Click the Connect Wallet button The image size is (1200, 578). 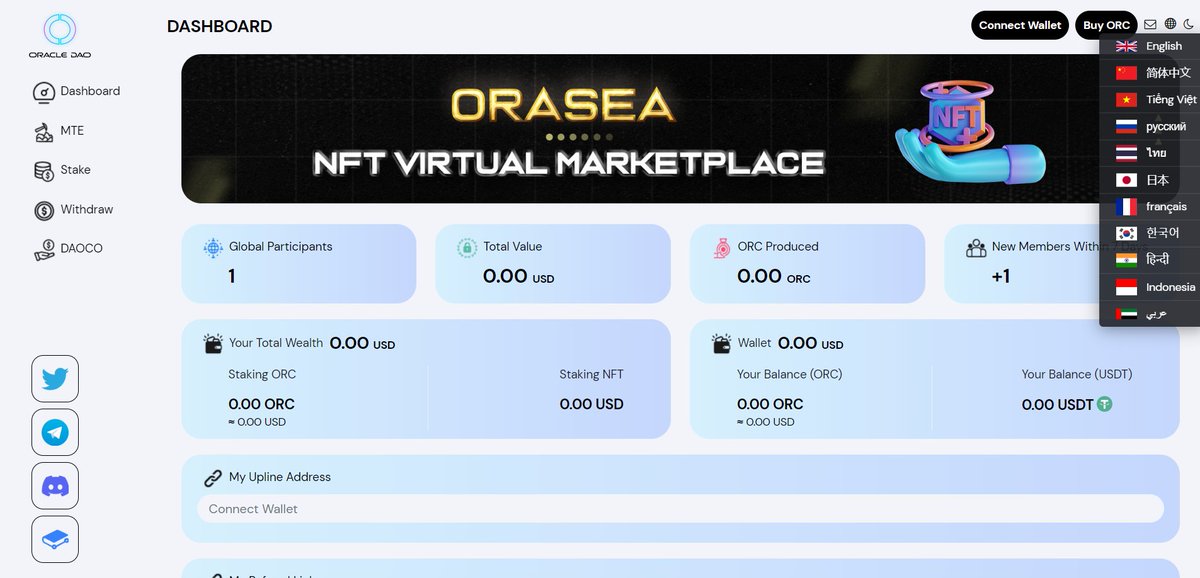point(1020,25)
